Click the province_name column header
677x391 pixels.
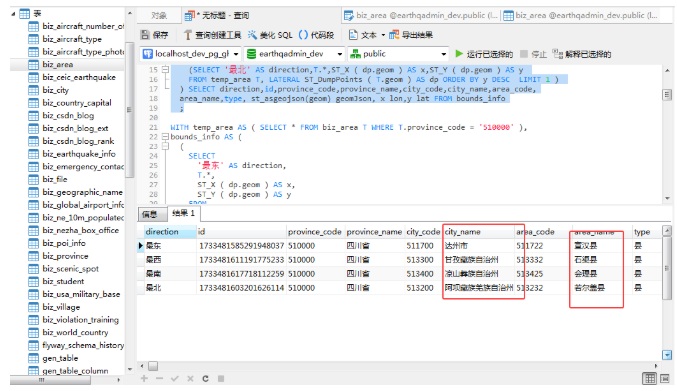pyautogui.click(x=374, y=232)
